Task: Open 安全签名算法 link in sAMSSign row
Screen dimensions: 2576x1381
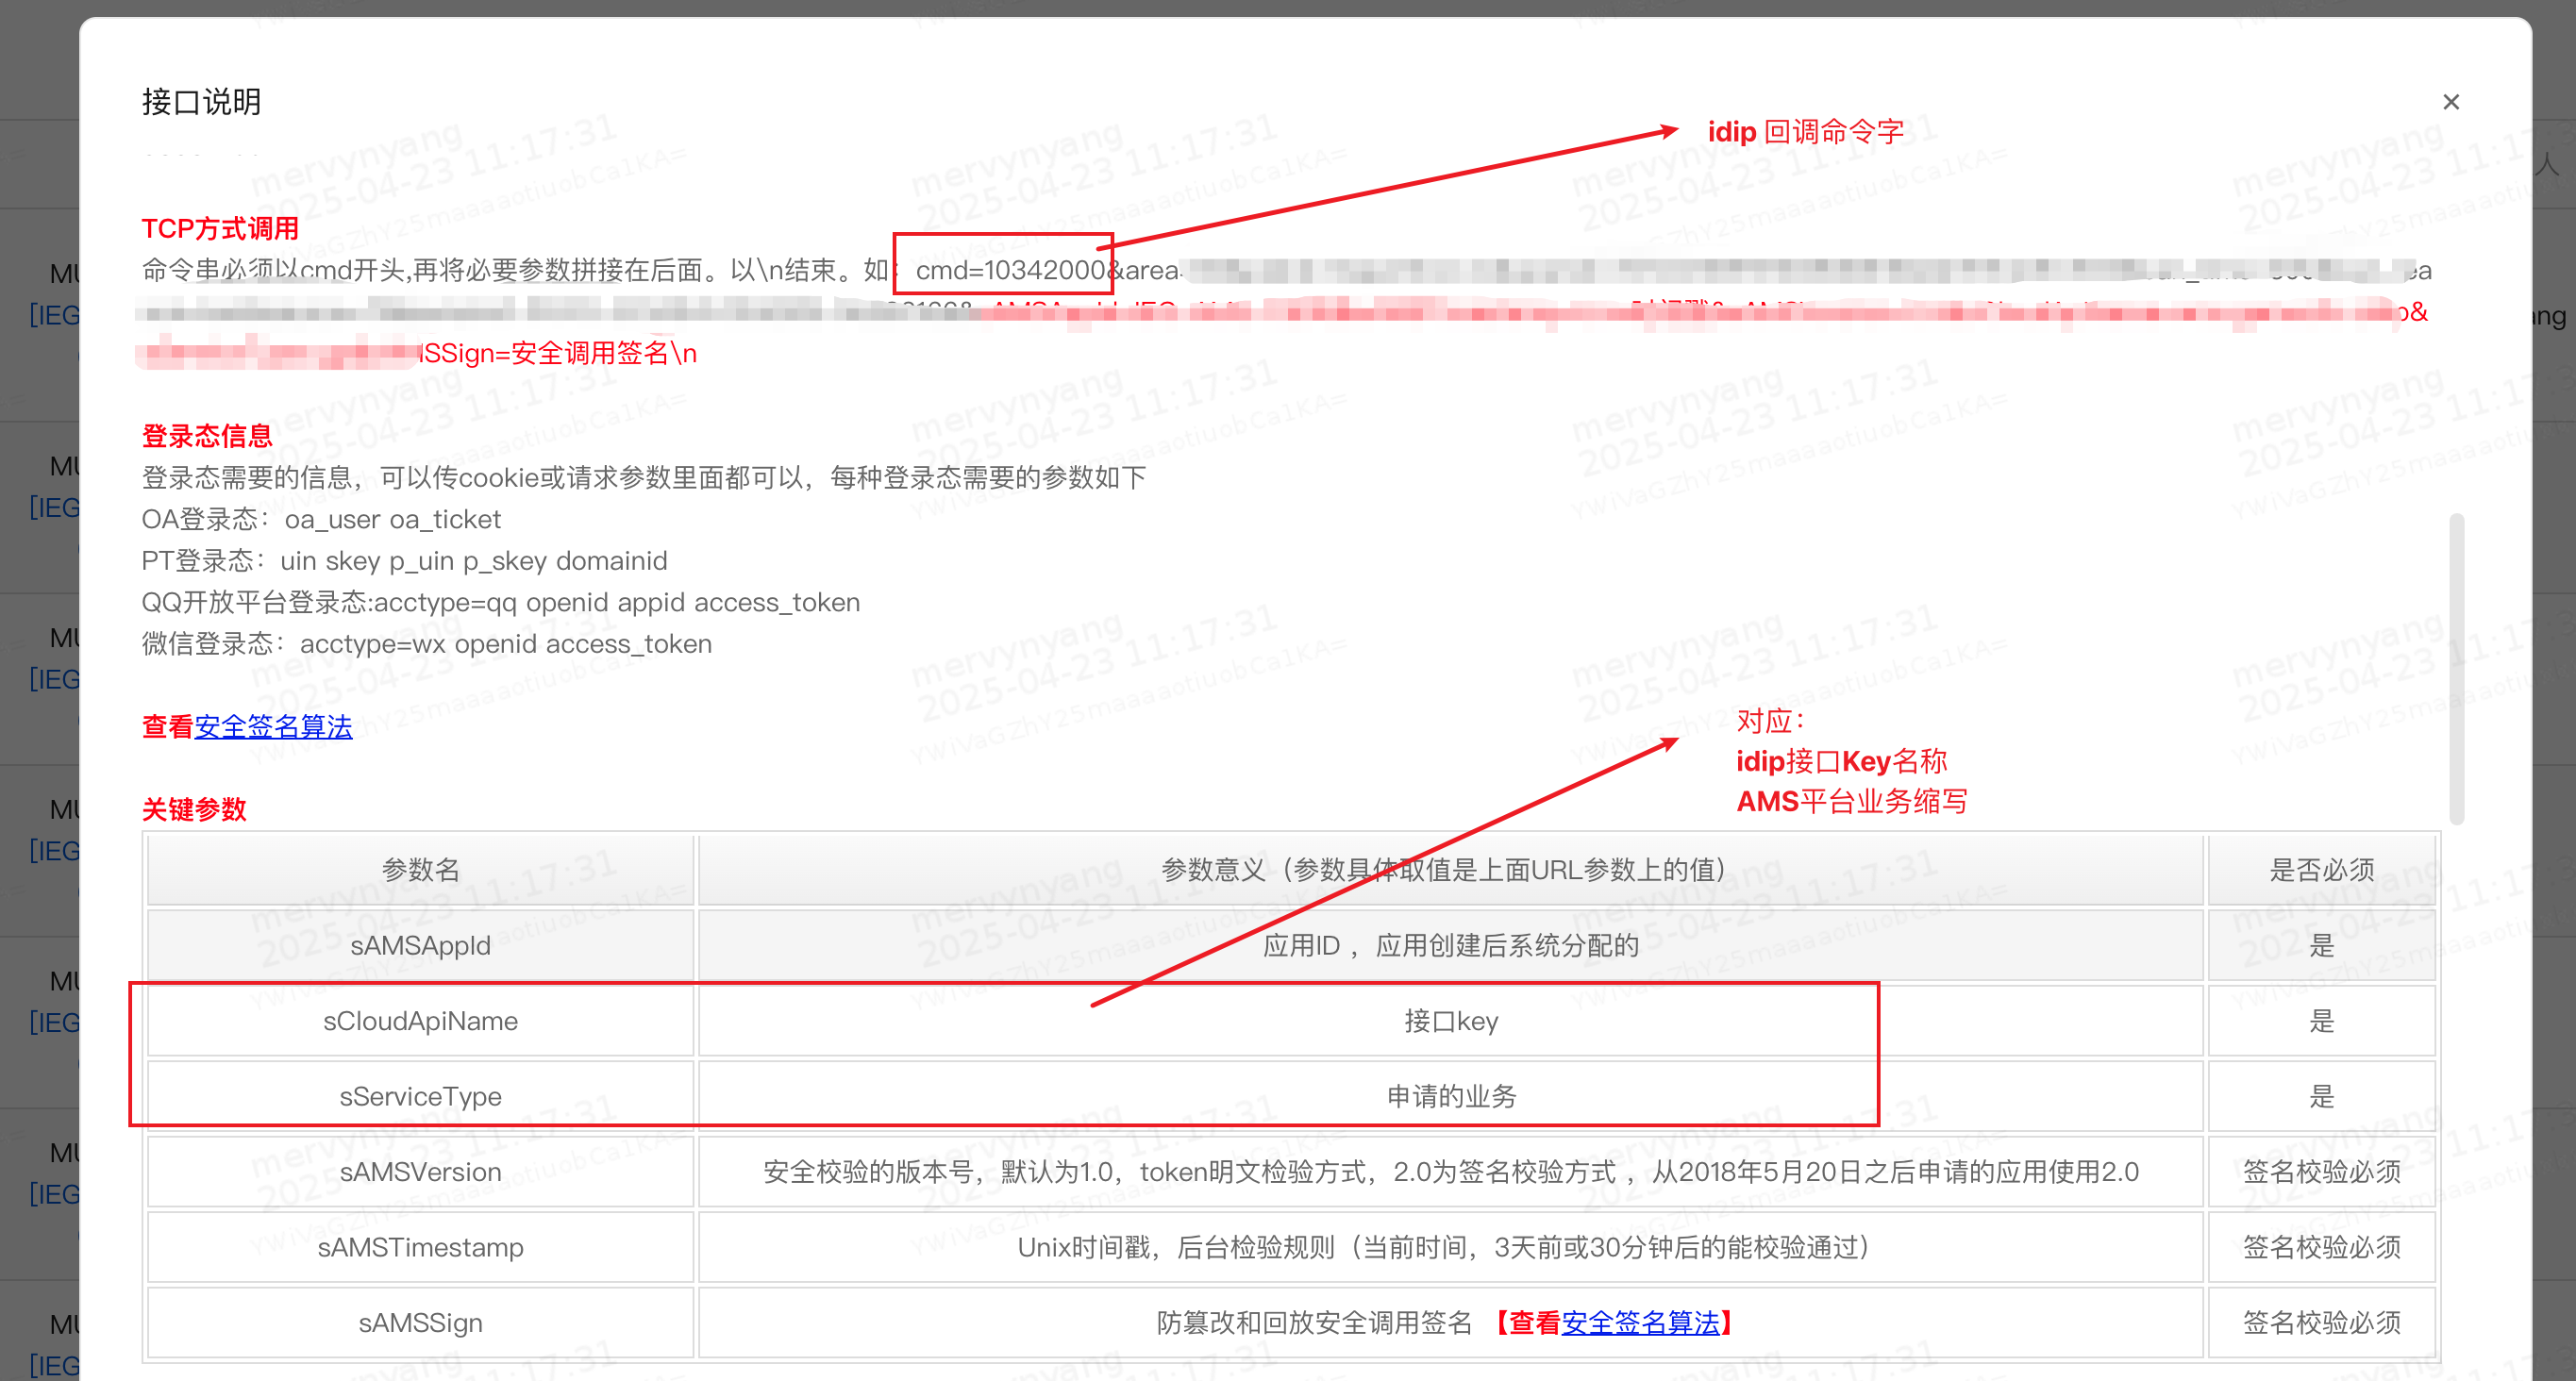Action: (x=1640, y=1323)
